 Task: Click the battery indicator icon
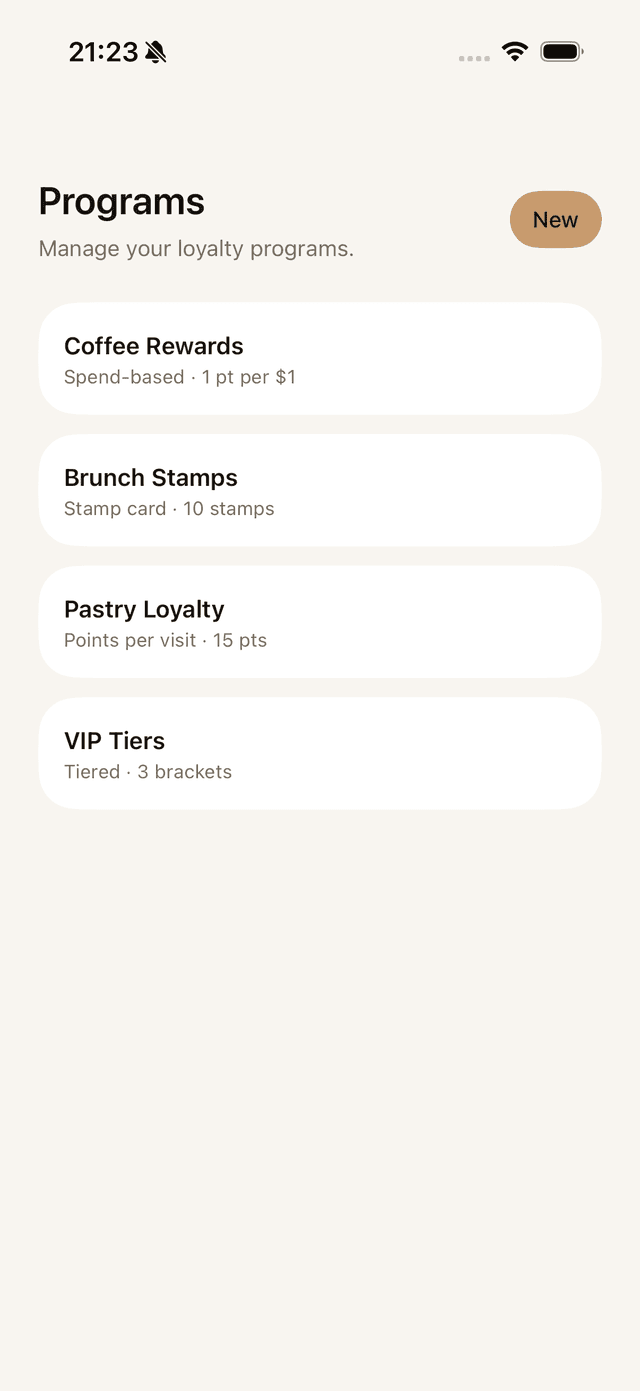click(561, 50)
